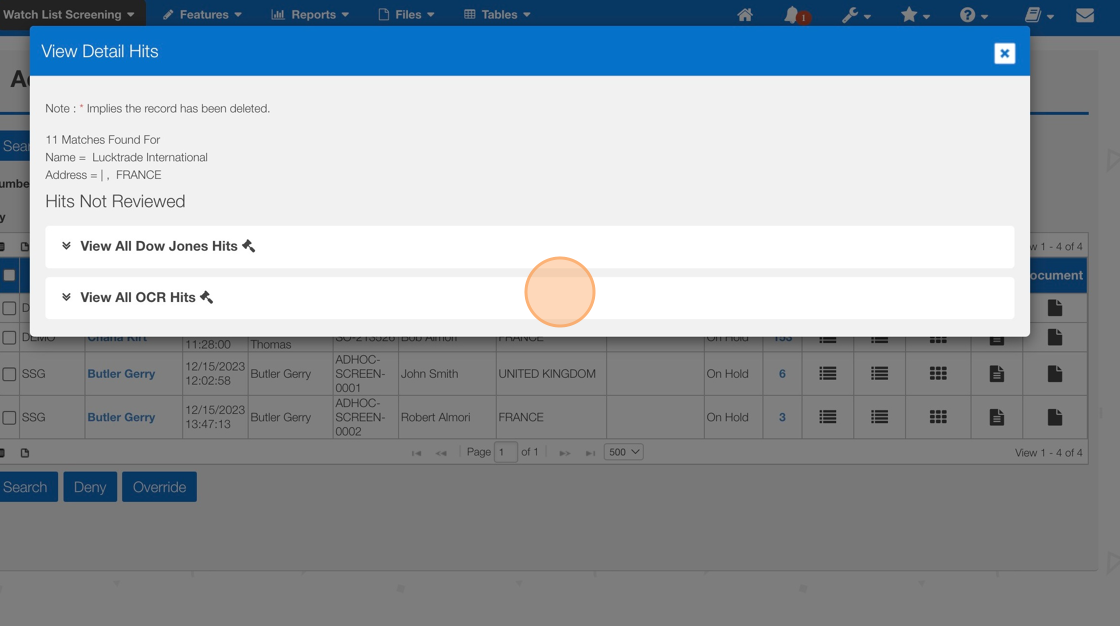Click the Search button below the table
This screenshot has width=1120, height=626.
pos(26,487)
